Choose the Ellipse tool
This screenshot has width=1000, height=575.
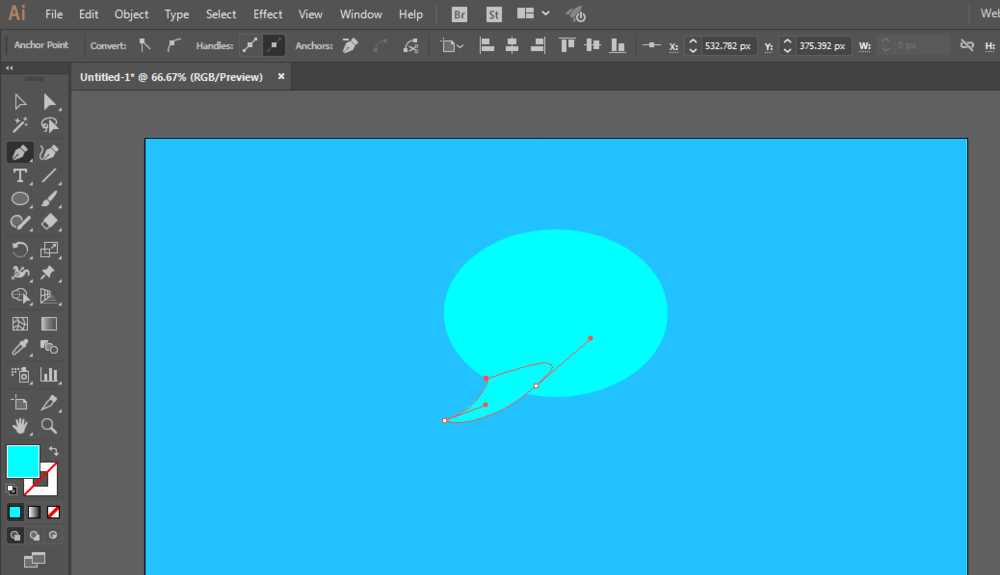tap(20, 199)
